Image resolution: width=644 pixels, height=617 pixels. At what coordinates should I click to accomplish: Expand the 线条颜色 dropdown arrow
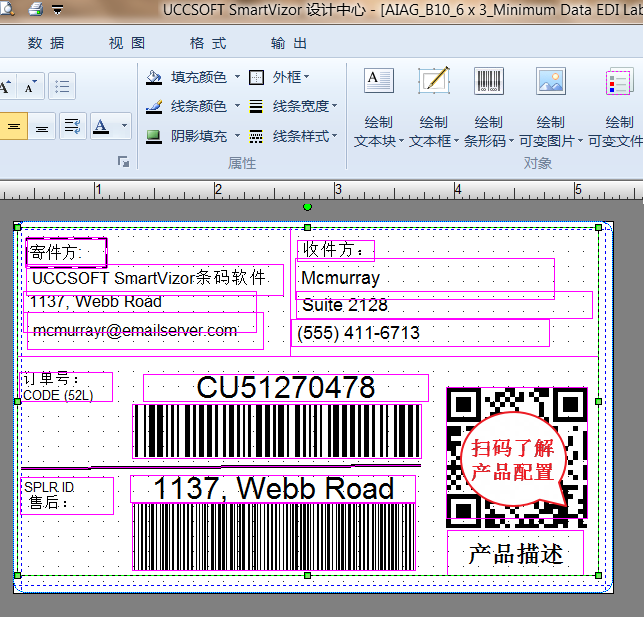(237, 106)
